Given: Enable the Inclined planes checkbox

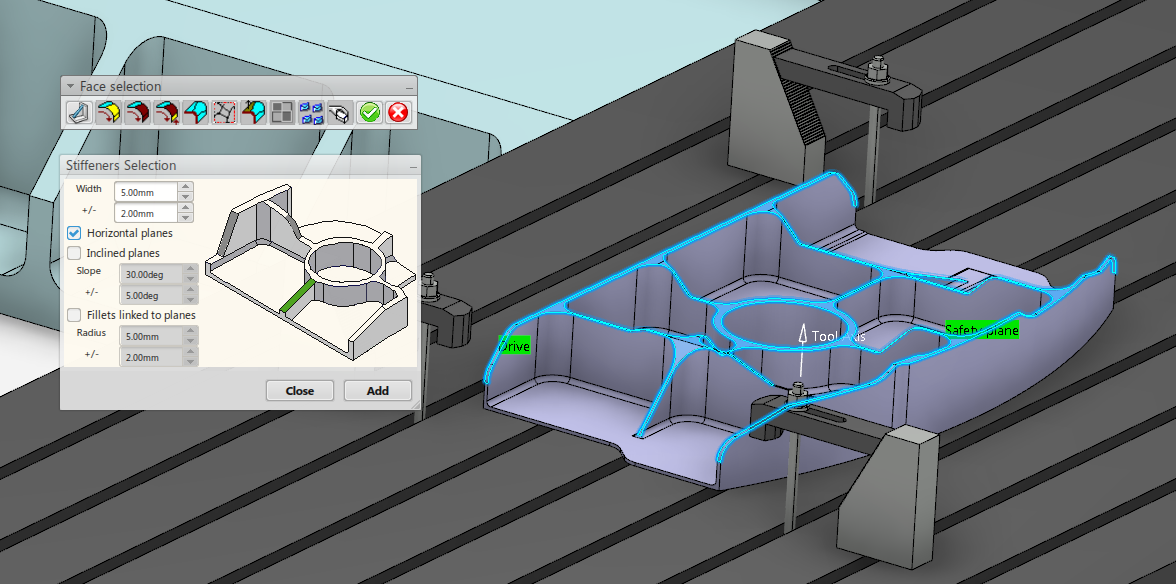Looking at the screenshot, I should point(74,253).
